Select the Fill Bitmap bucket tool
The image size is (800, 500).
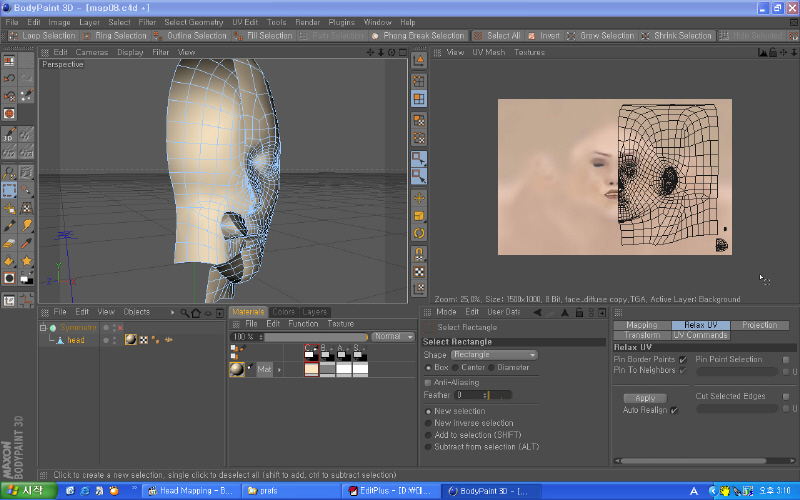[x=9, y=261]
